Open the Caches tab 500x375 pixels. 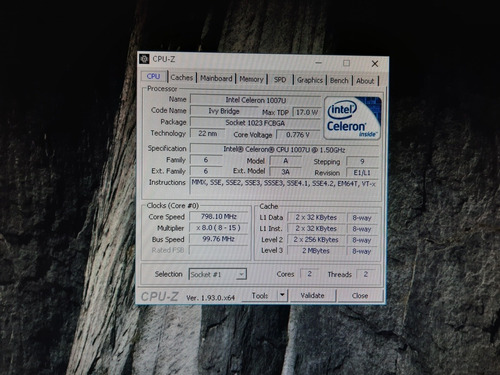182,78
